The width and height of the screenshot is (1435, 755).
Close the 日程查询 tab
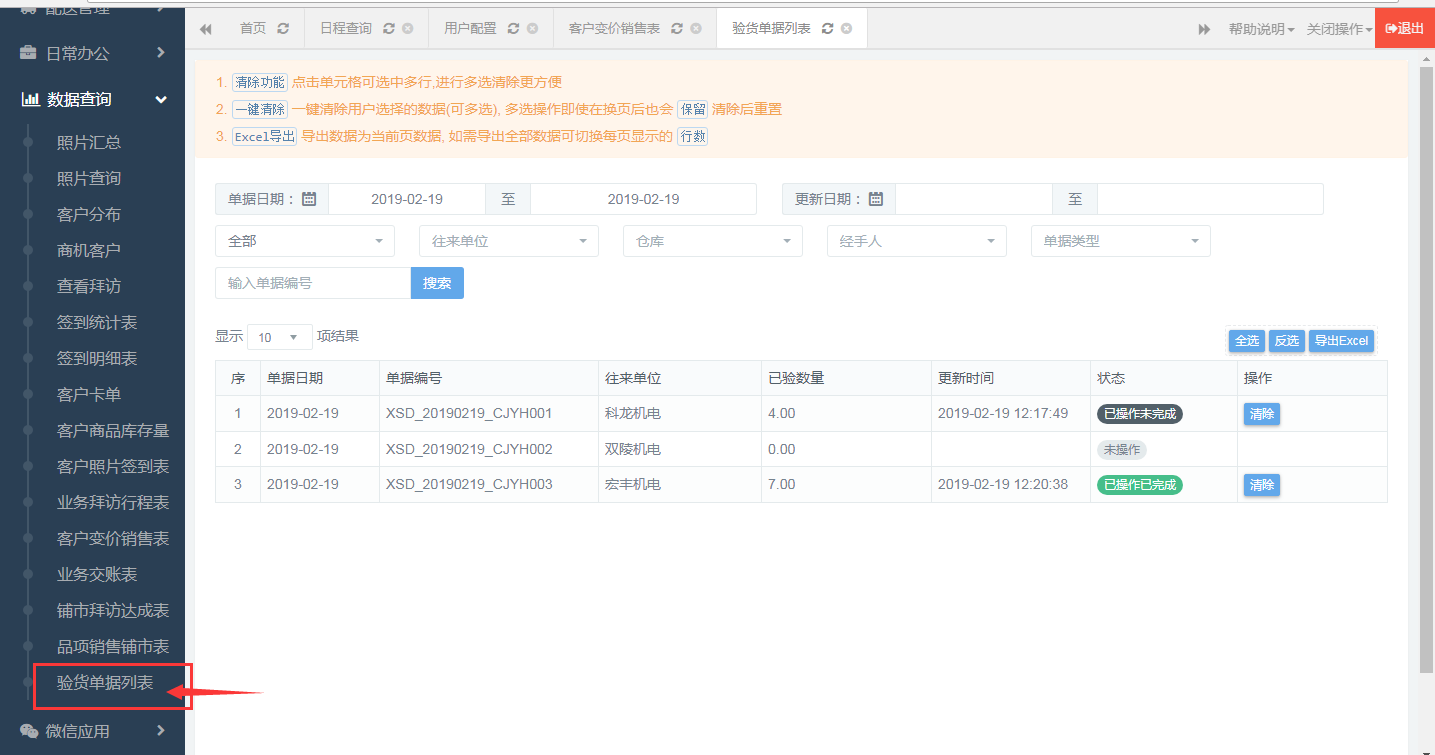tap(408, 29)
